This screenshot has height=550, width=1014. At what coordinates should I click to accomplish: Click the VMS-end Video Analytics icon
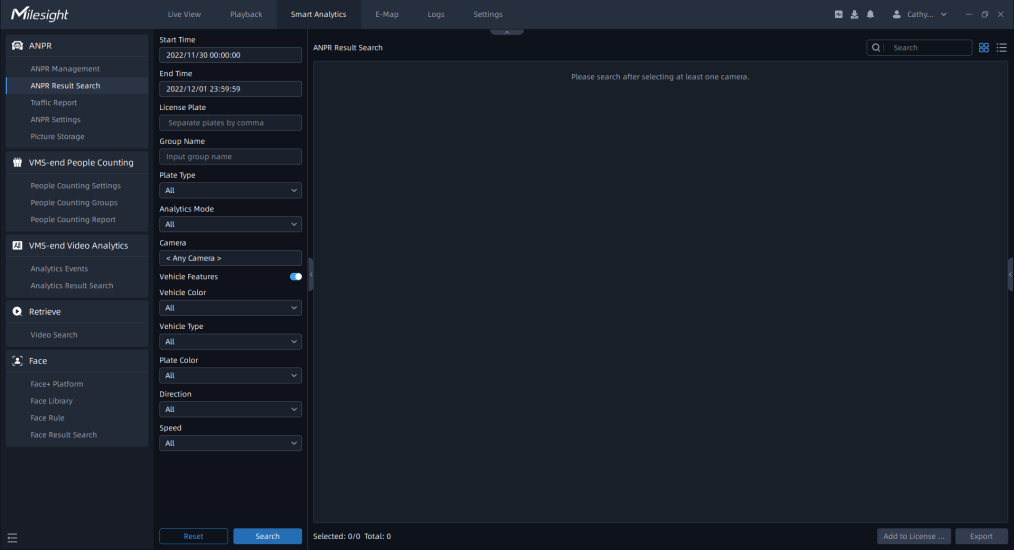point(17,246)
